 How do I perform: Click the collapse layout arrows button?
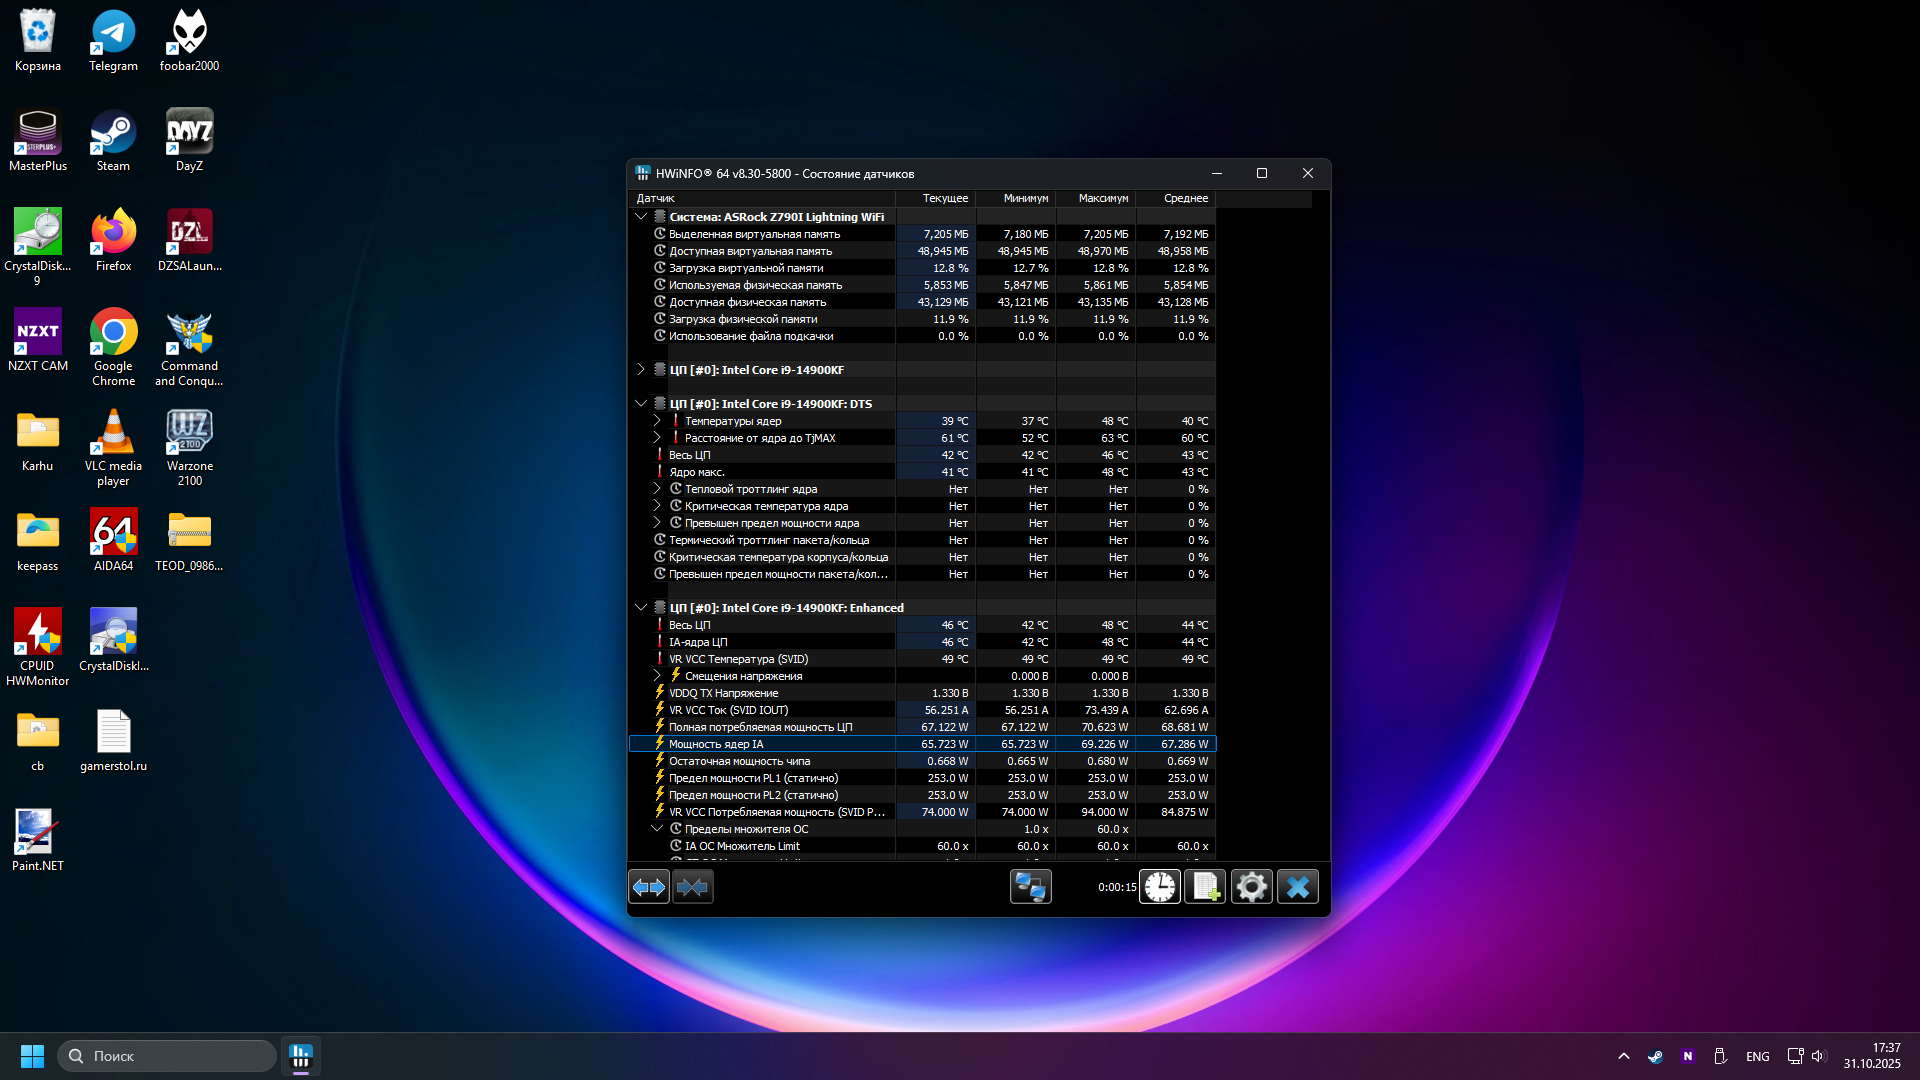692,887
